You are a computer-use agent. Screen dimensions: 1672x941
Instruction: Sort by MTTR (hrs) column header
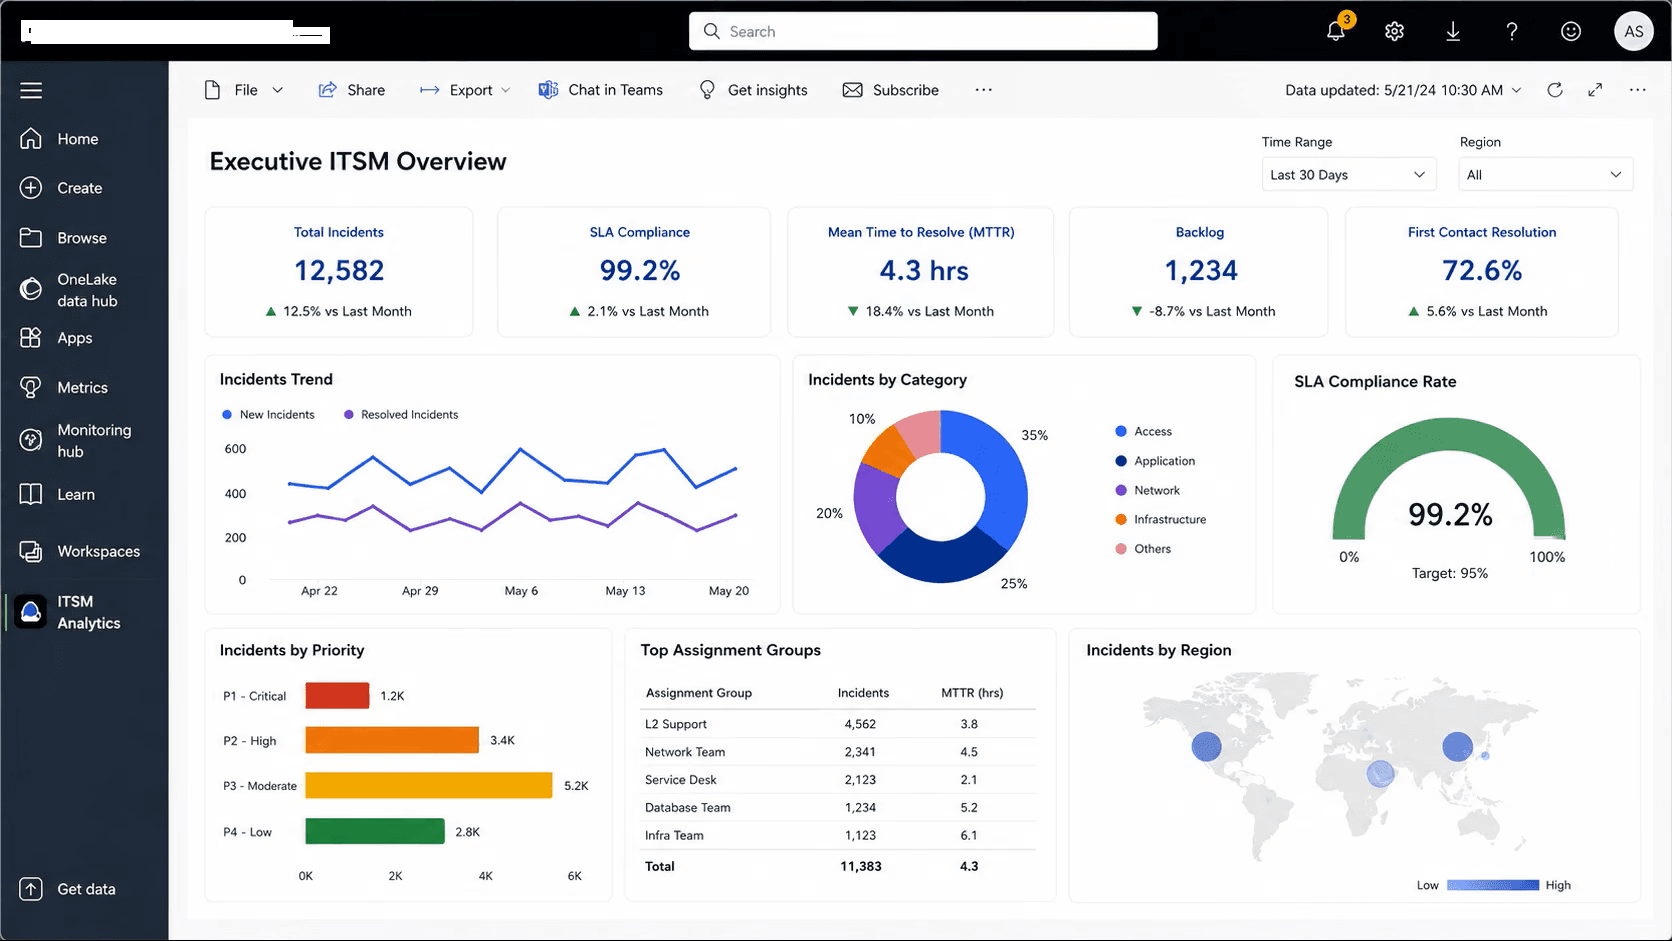tap(972, 693)
